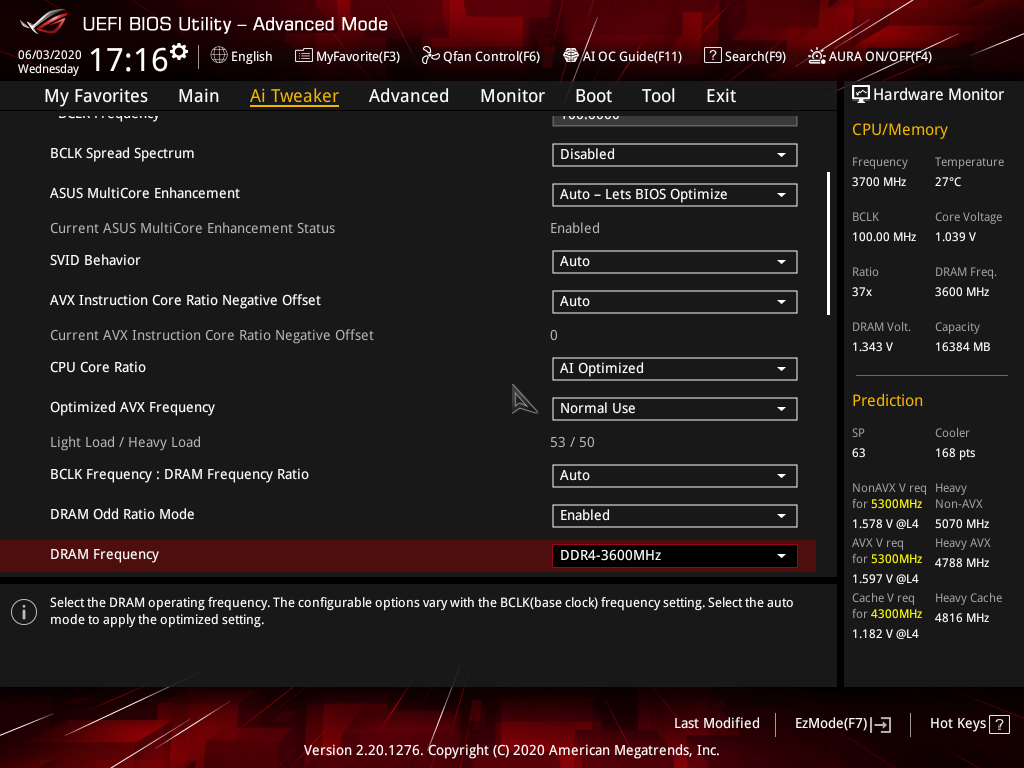Change the BIOS language from English
This screenshot has width=1024, height=768.
241,56
